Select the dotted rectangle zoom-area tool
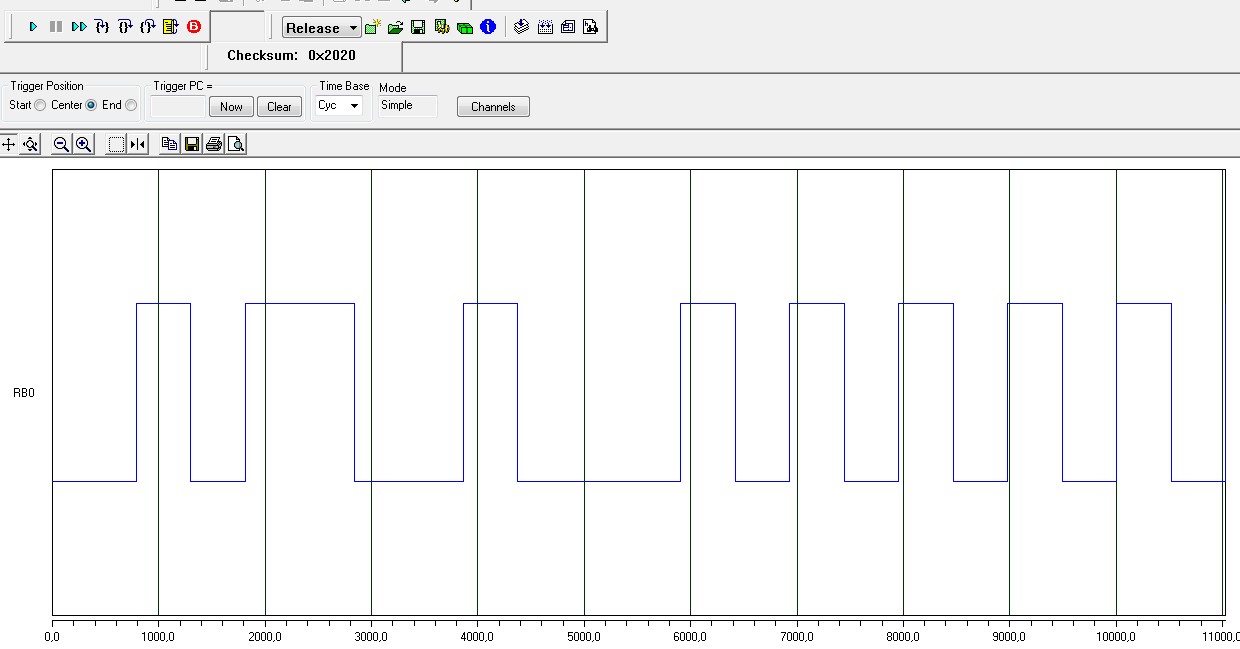The width and height of the screenshot is (1240, 649). pos(116,144)
